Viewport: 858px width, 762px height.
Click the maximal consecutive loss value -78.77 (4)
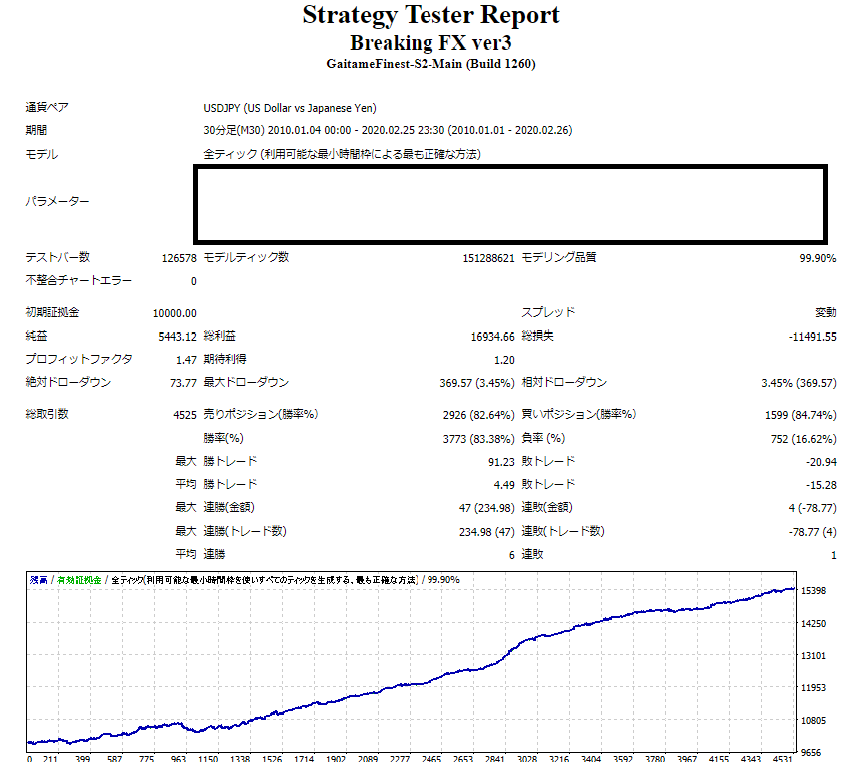(x=813, y=532)
